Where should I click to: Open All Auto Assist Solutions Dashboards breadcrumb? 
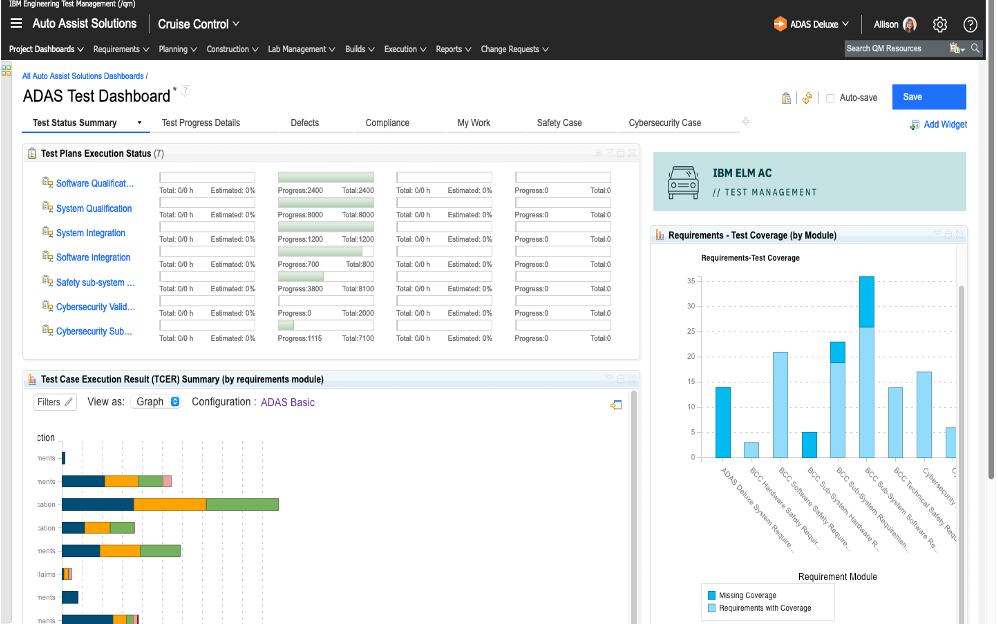(83, 76)
